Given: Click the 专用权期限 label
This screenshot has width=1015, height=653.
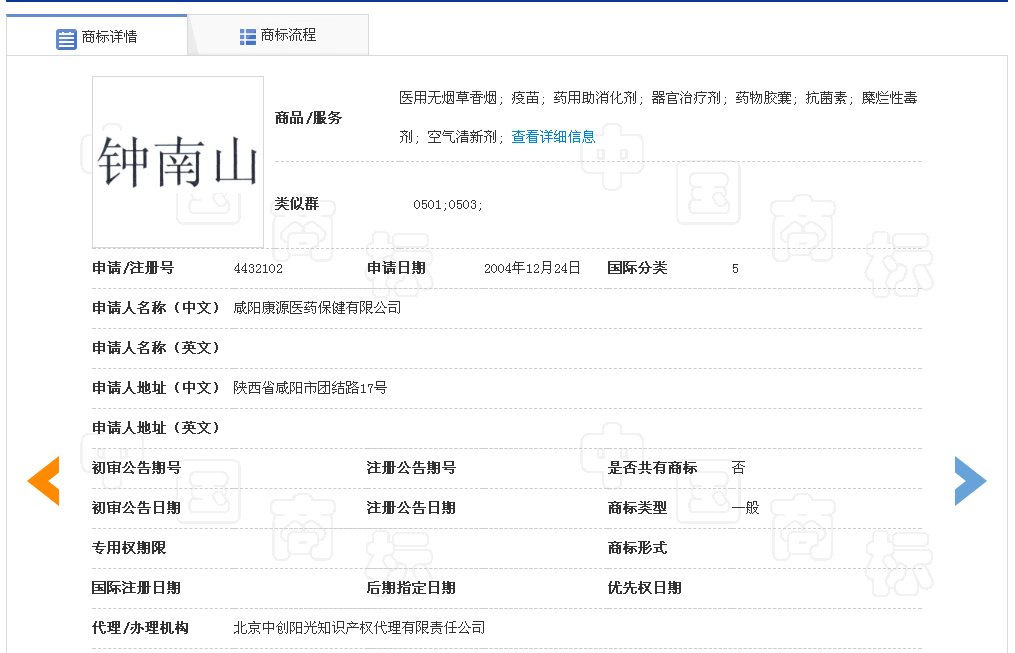Looking at the screenshot, I should click(129, 548).
